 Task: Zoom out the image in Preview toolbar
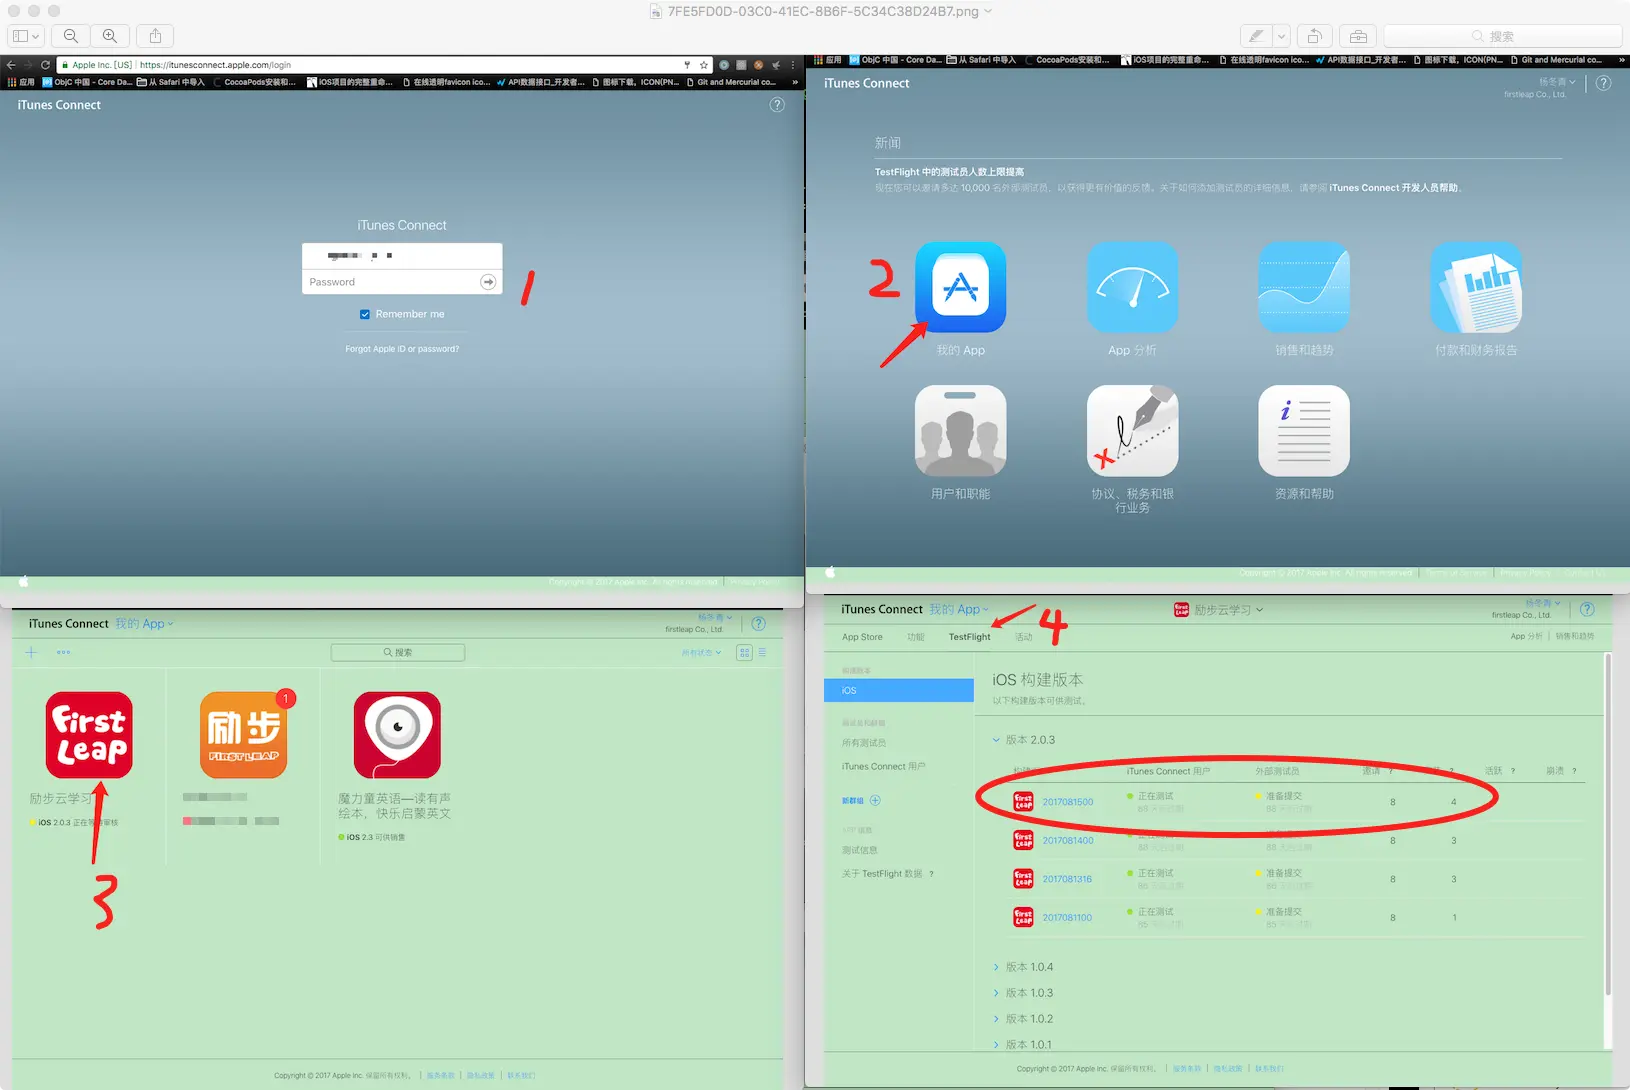point(71,36)
